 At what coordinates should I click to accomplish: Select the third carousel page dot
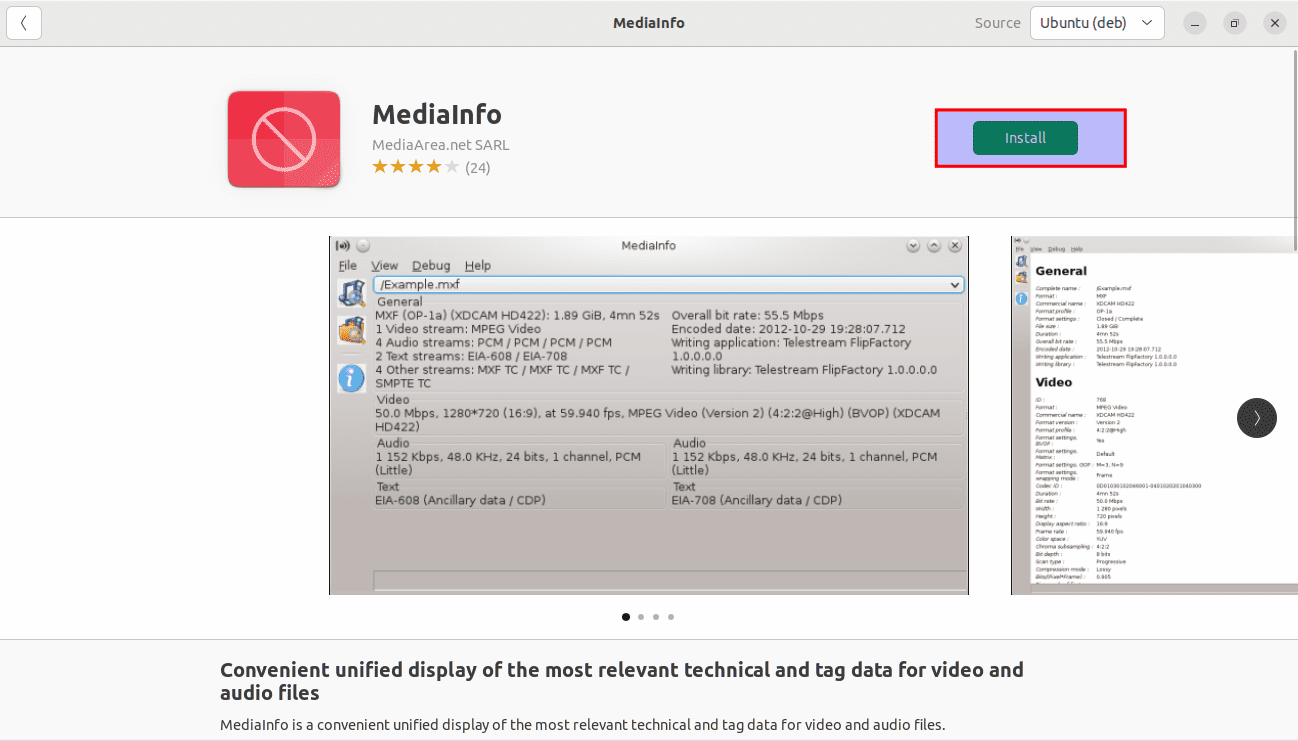656,617
